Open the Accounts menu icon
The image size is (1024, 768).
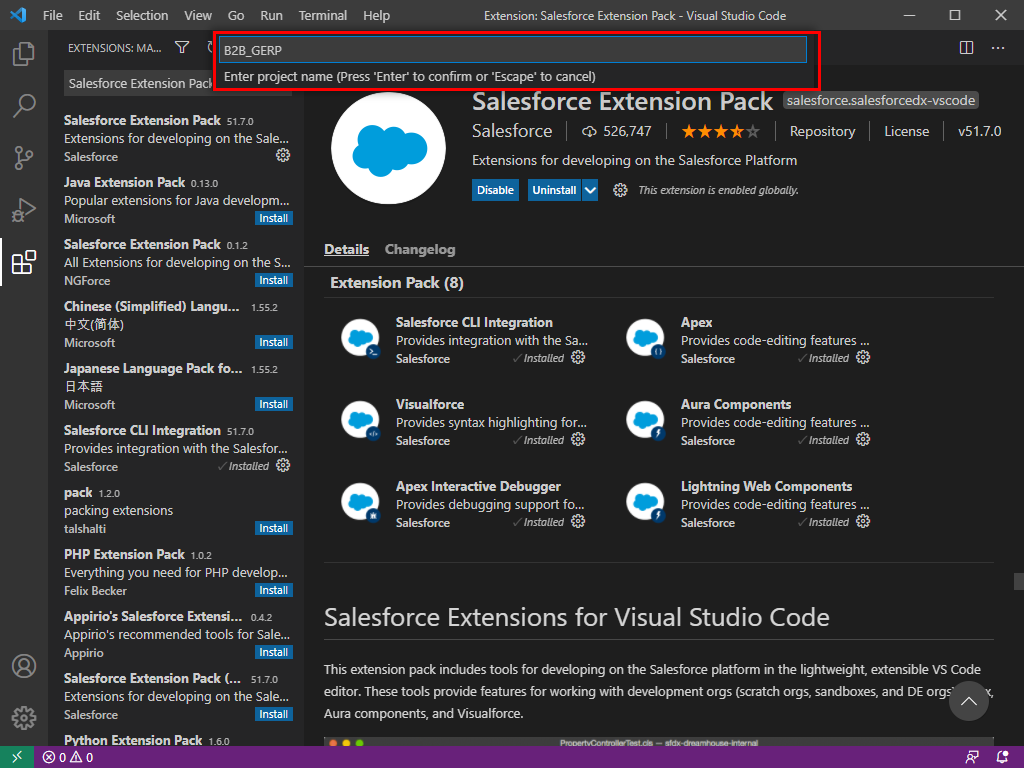pos(24,666)
